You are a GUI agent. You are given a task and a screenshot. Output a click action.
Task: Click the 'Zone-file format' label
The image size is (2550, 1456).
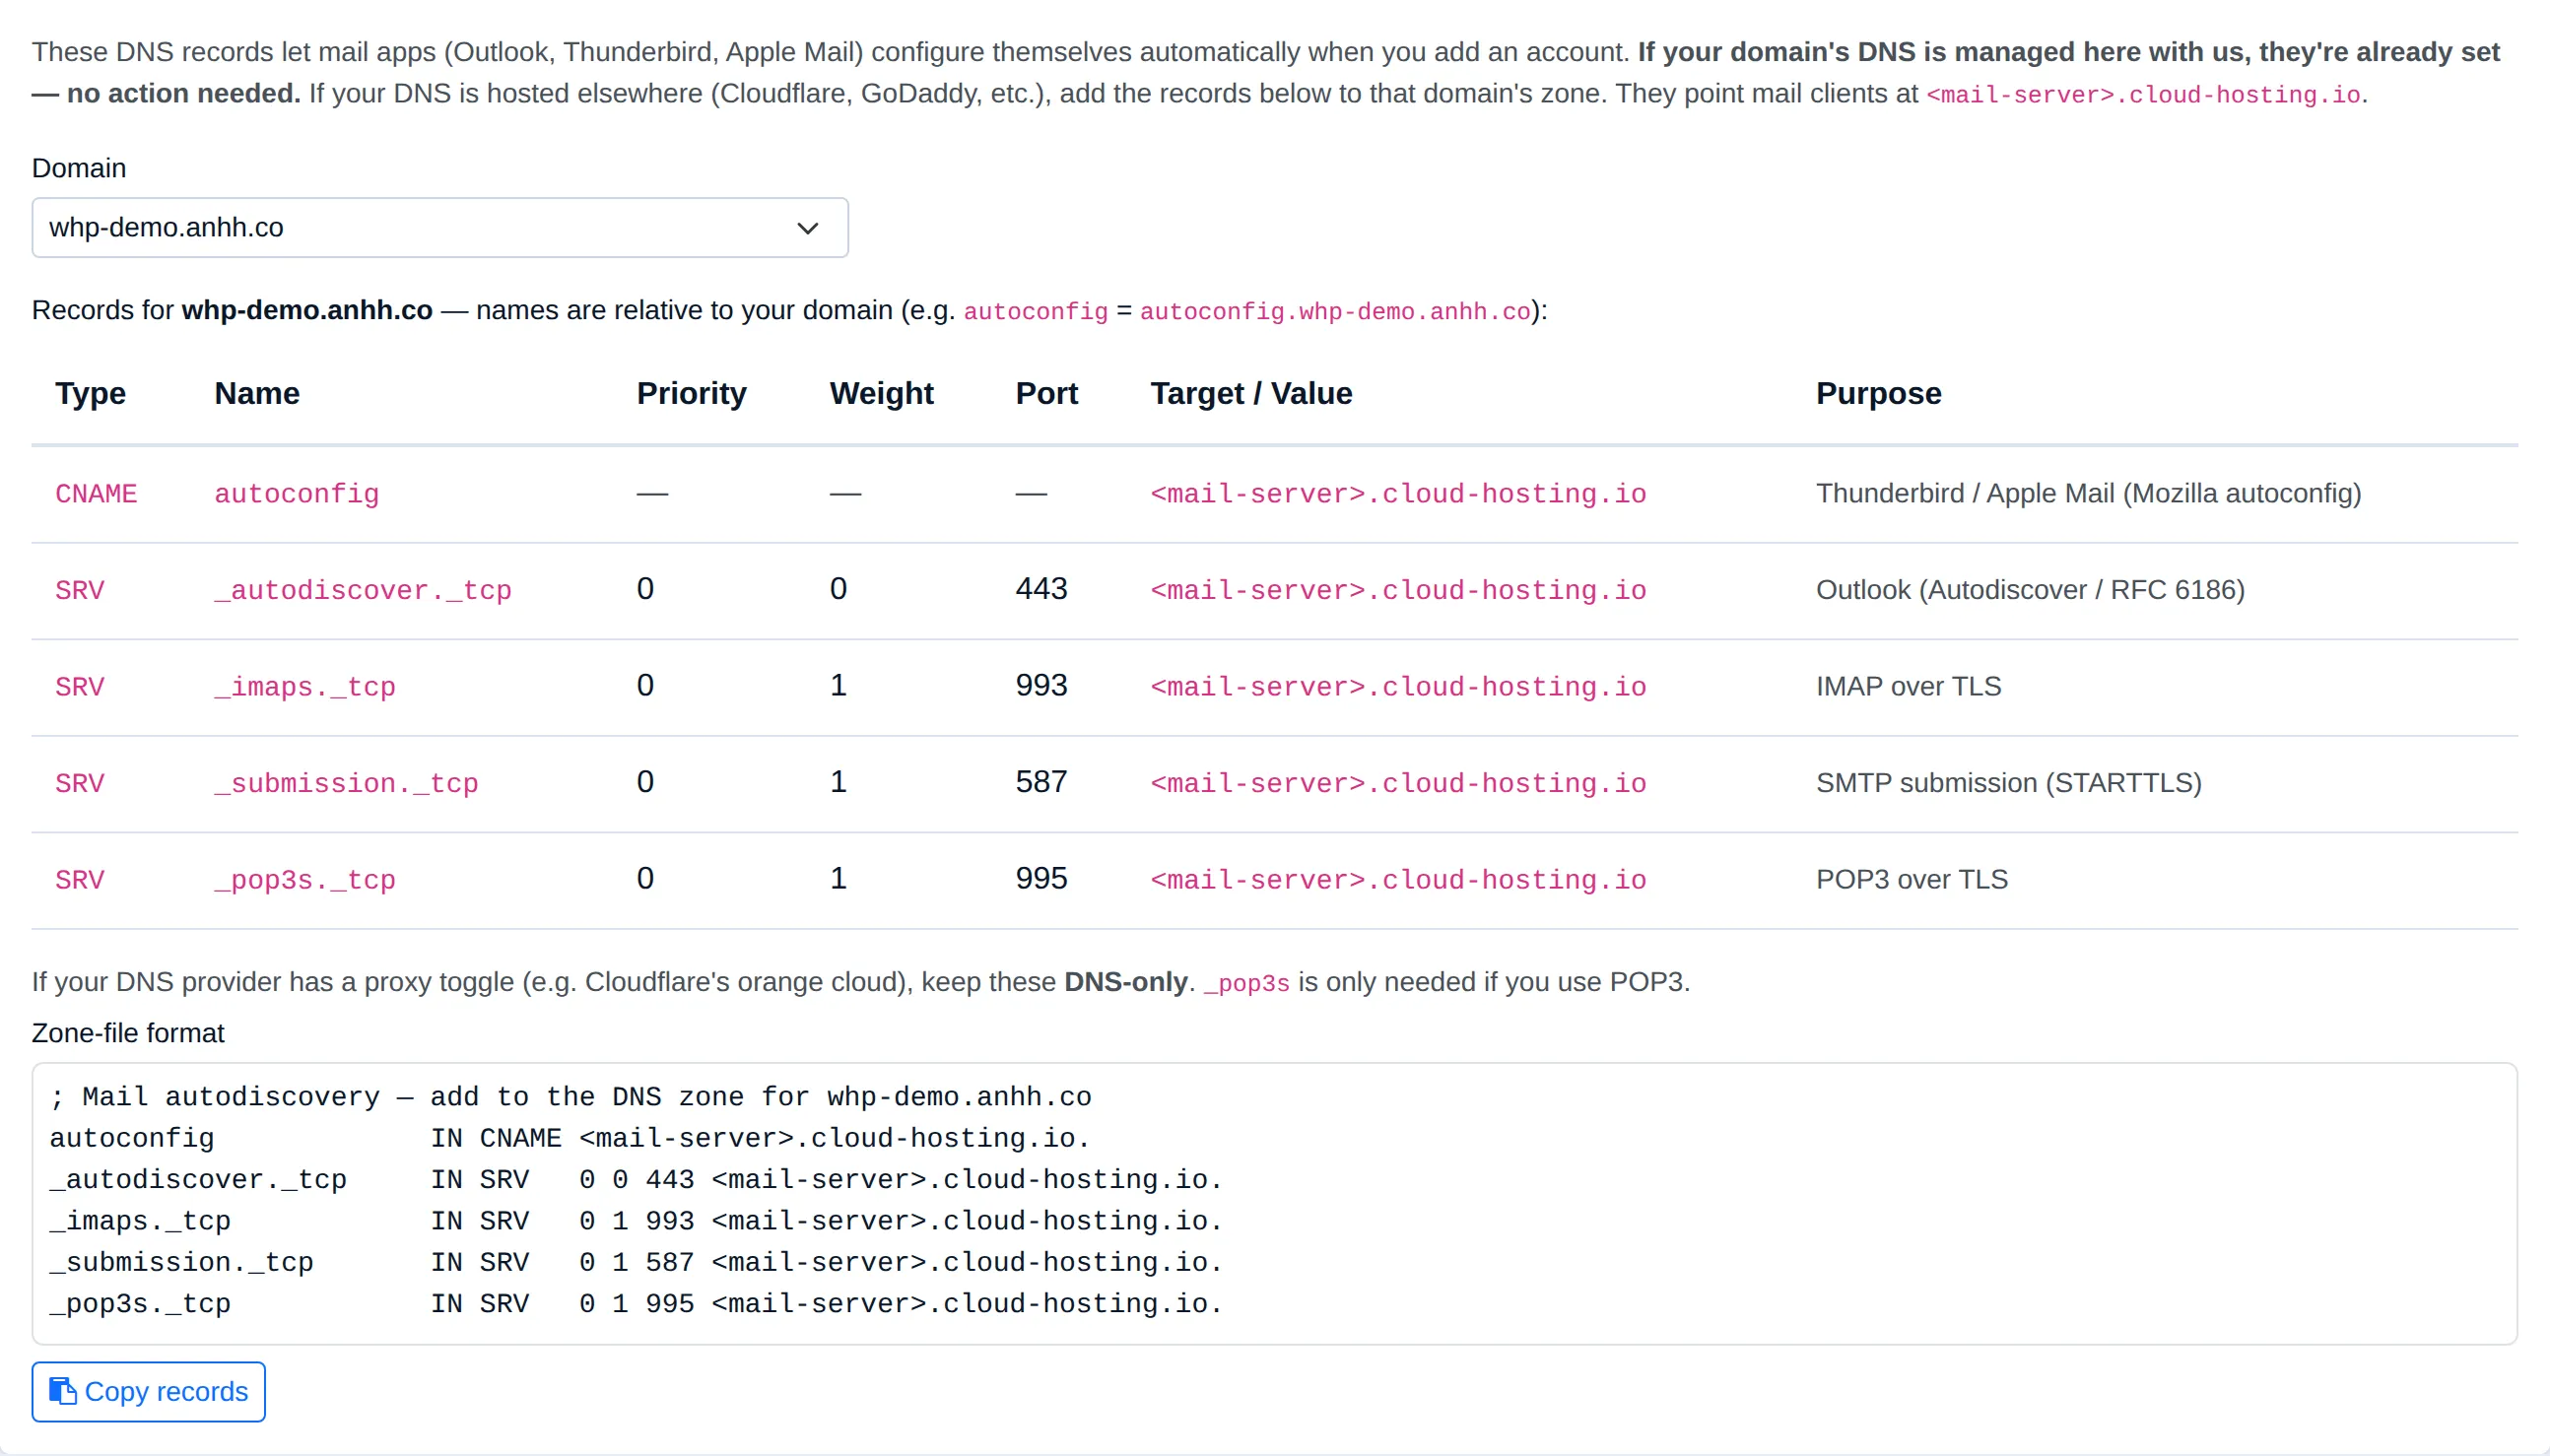pos(128,1033)
